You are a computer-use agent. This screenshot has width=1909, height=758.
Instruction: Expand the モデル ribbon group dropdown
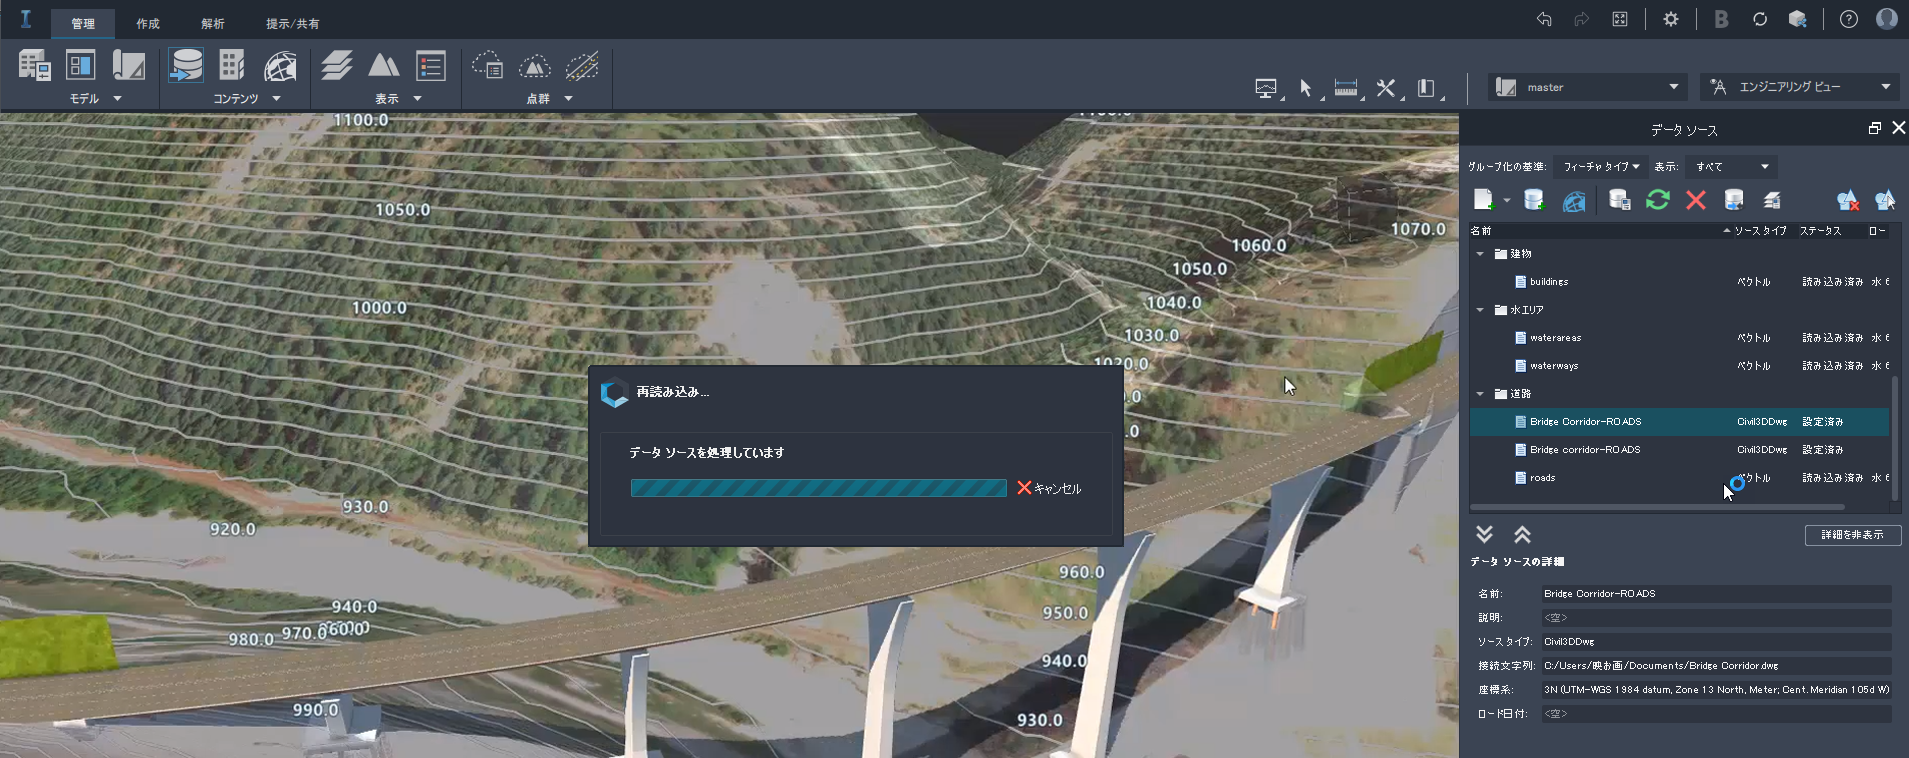tap(117, 99)
